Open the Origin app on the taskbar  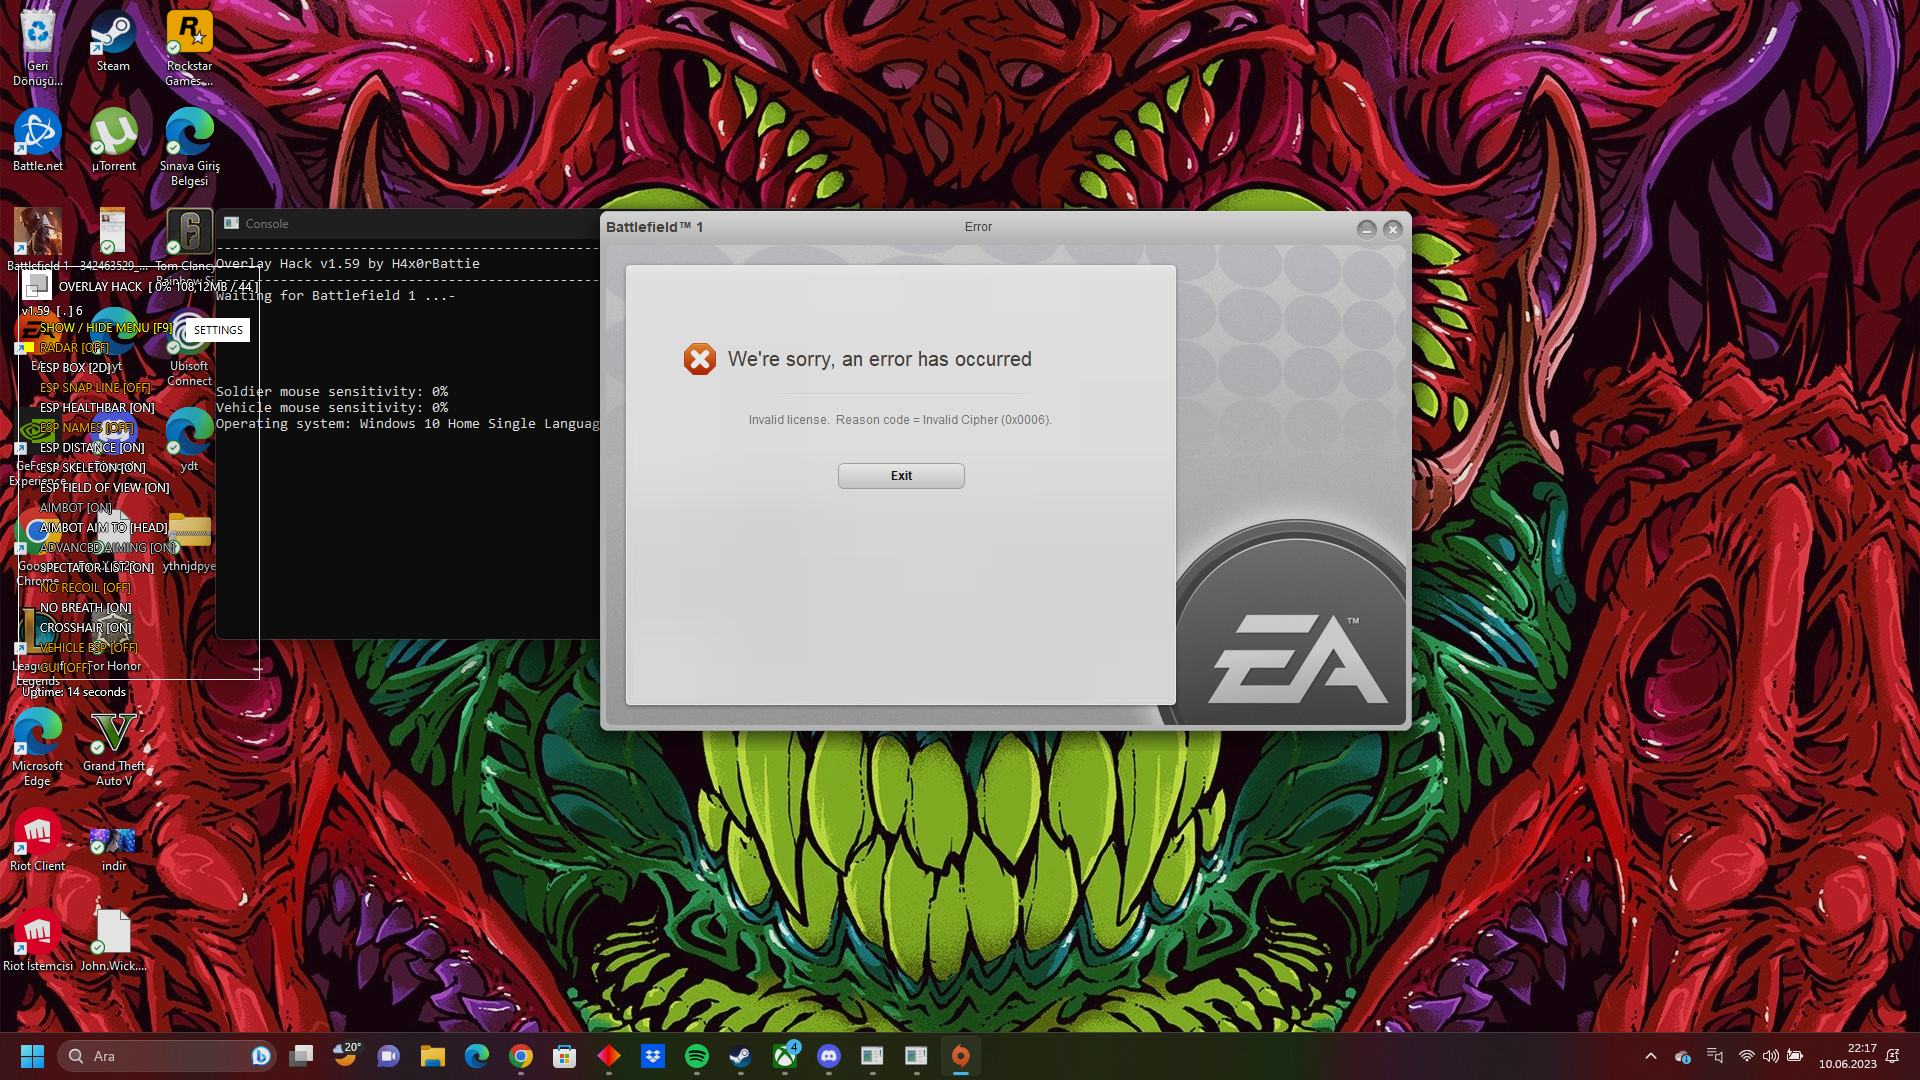coord(960,1056)
